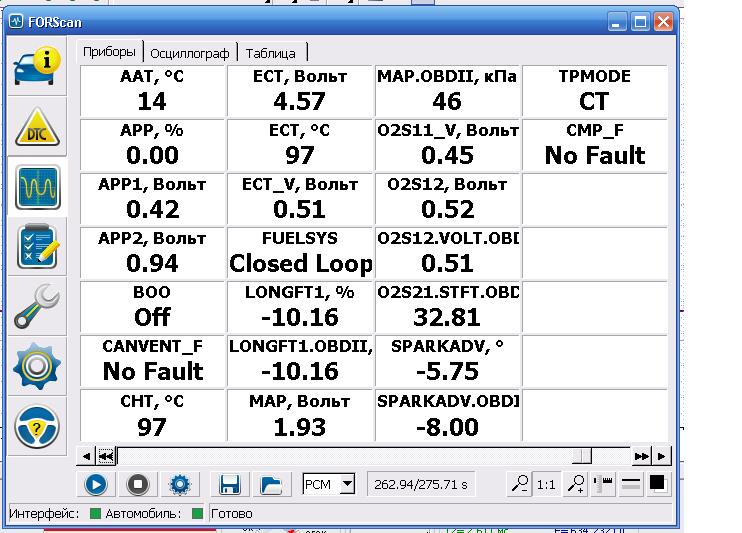This screenshot has height=533, width=742.
Task: Select the LONGFT1, % gauge cell
Action: [300, 306]
